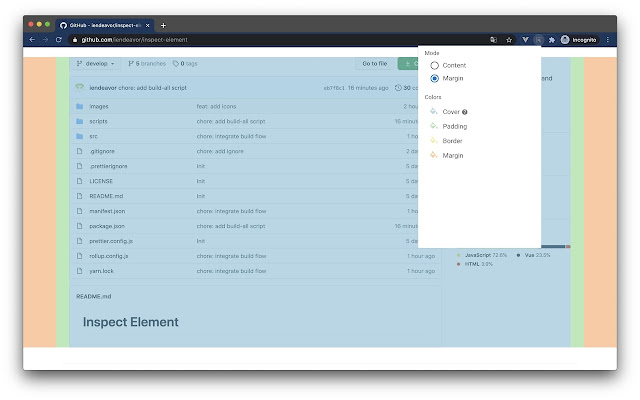Open the 5 branches link
640x400 pixels.
pyautogui.click(x=145, y=63)
